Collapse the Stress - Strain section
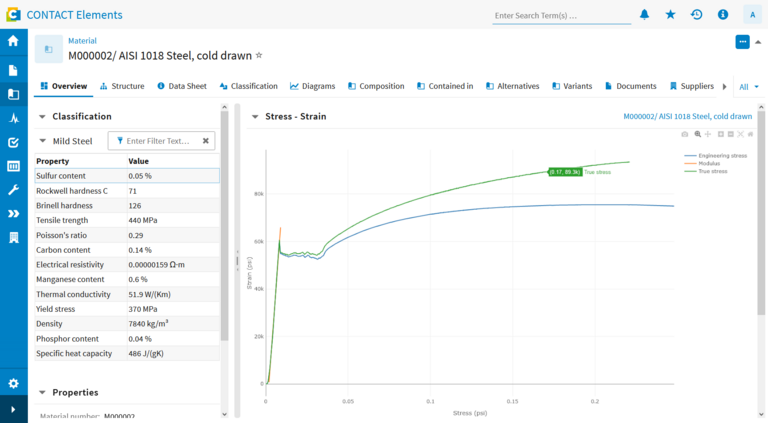The width and height of the screenshot is (768, 423). coord(255,117)
